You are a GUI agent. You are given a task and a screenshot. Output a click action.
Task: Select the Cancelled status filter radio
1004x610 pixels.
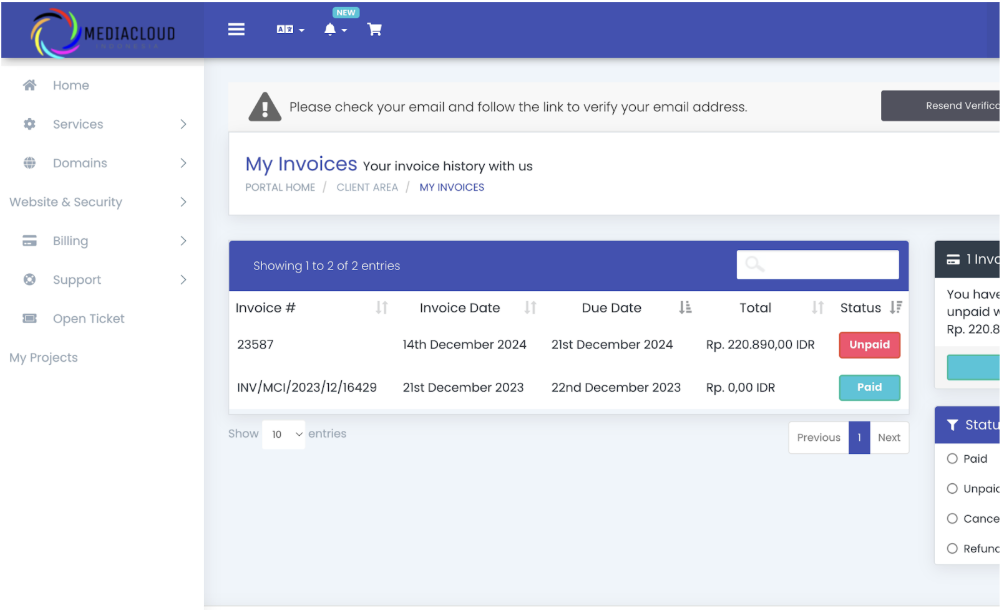coord(952,519)
